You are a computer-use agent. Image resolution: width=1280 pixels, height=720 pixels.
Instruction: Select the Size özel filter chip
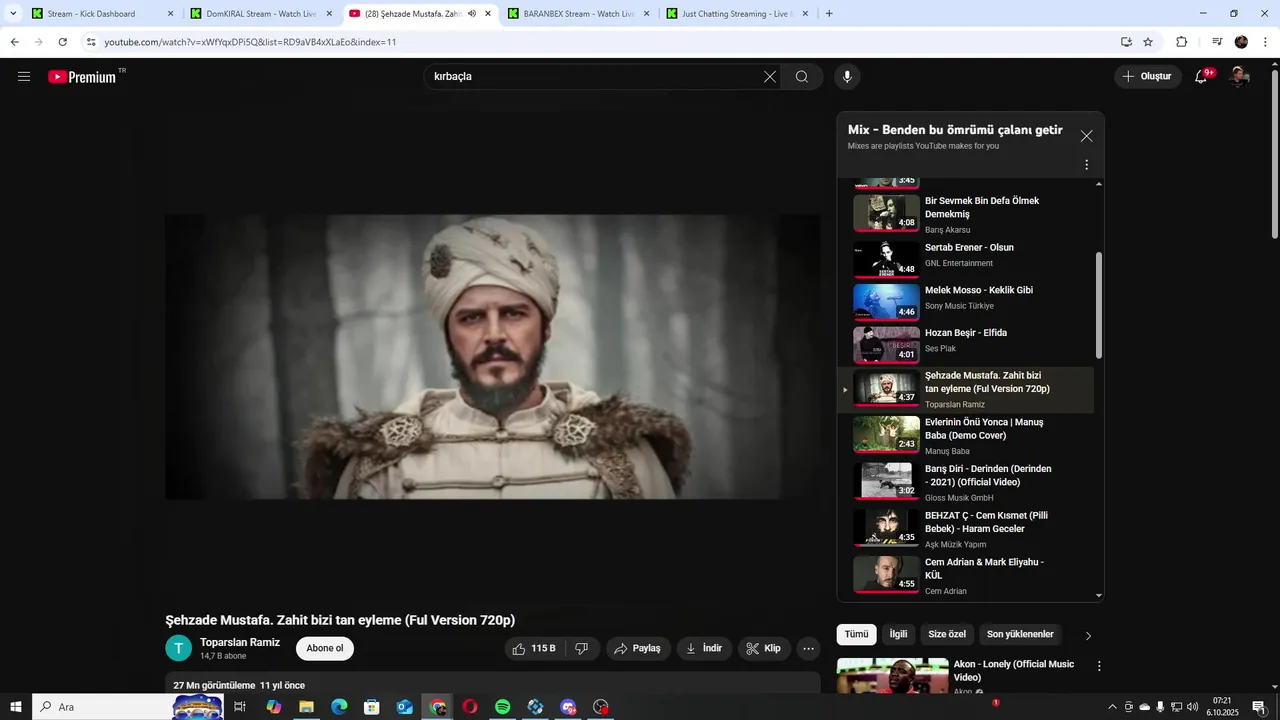[x=947, y=635]
